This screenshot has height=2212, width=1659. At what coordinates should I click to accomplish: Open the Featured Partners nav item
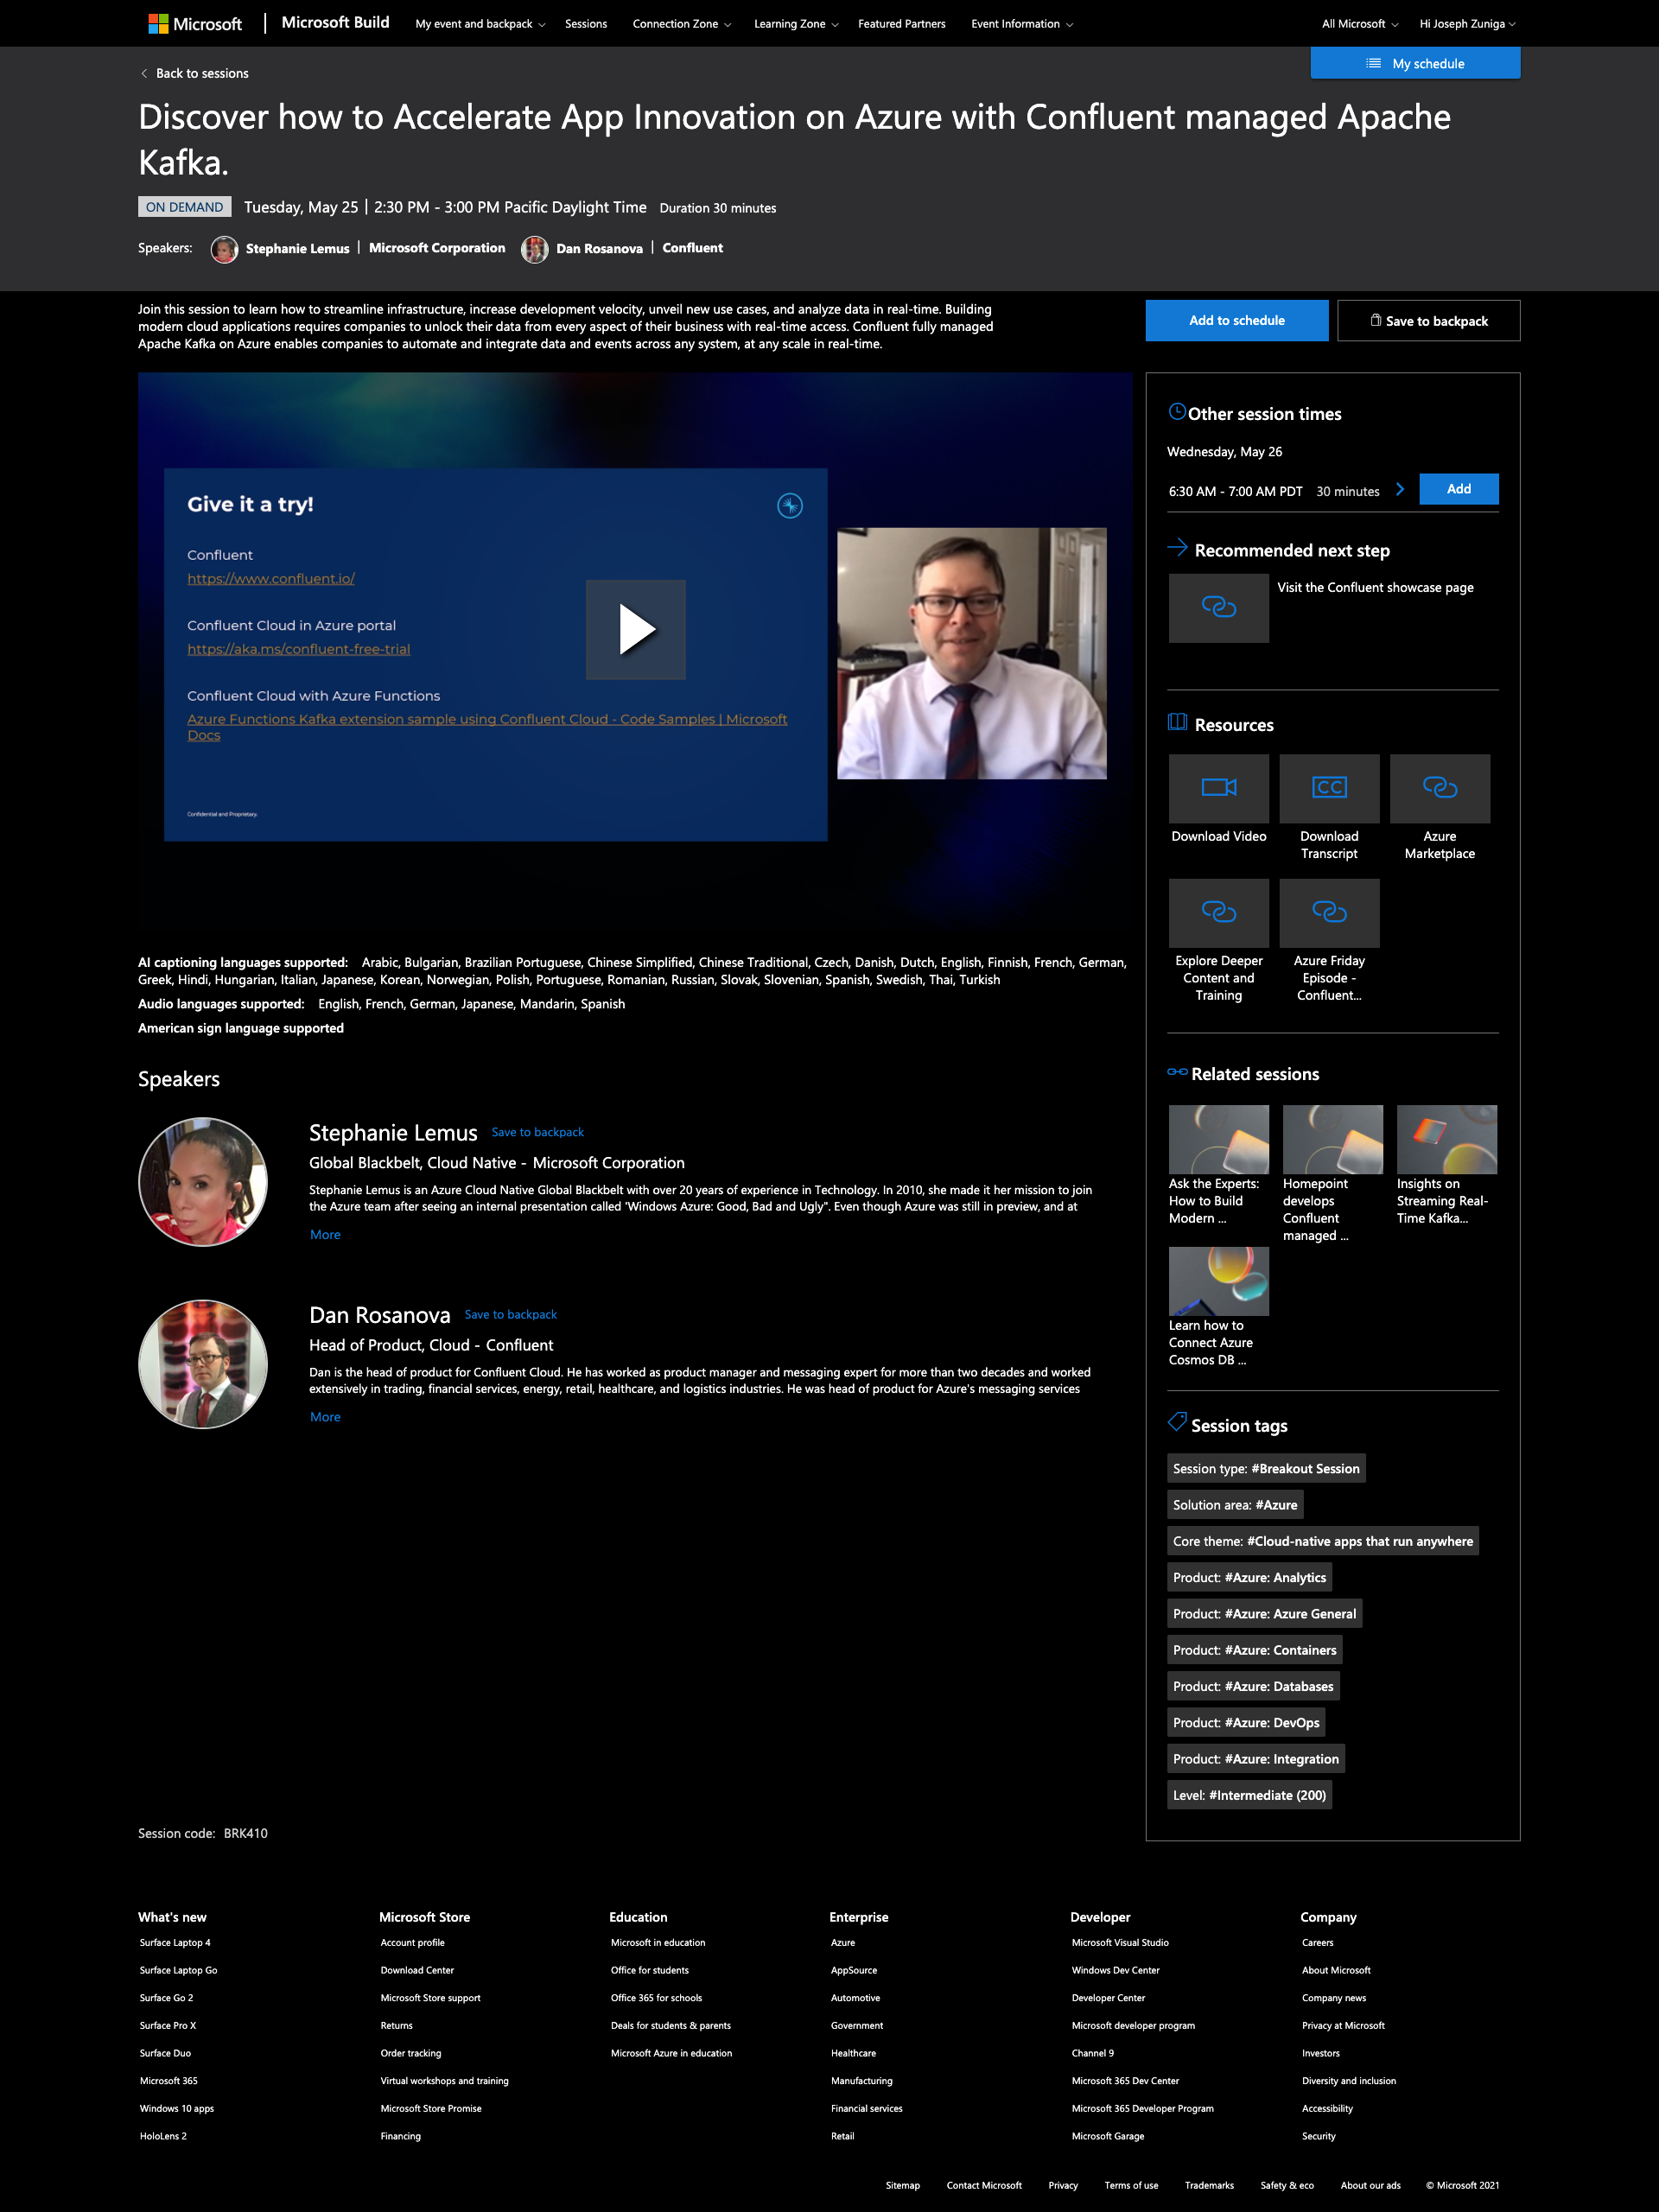pyautogui.click(x=901, y=24)
